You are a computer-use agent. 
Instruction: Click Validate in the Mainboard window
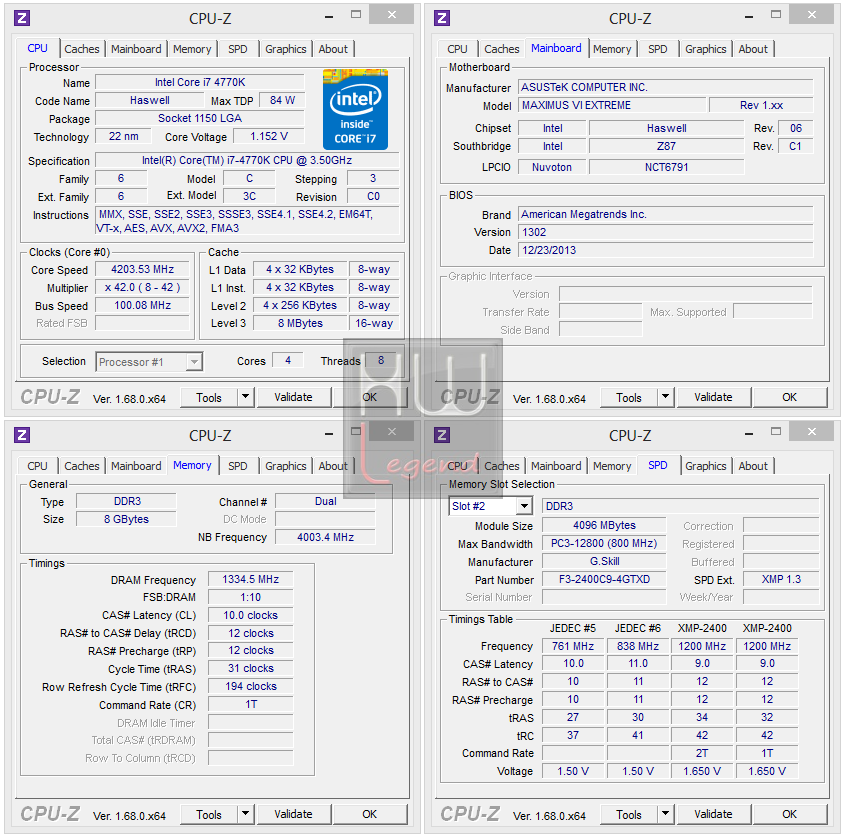(713, 398)
